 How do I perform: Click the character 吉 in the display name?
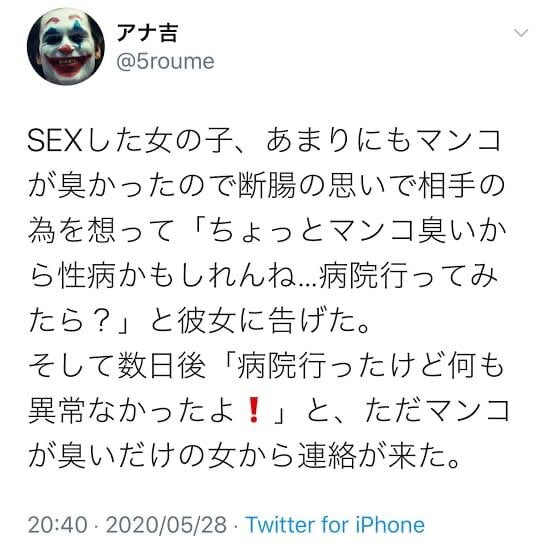(168, 33)
